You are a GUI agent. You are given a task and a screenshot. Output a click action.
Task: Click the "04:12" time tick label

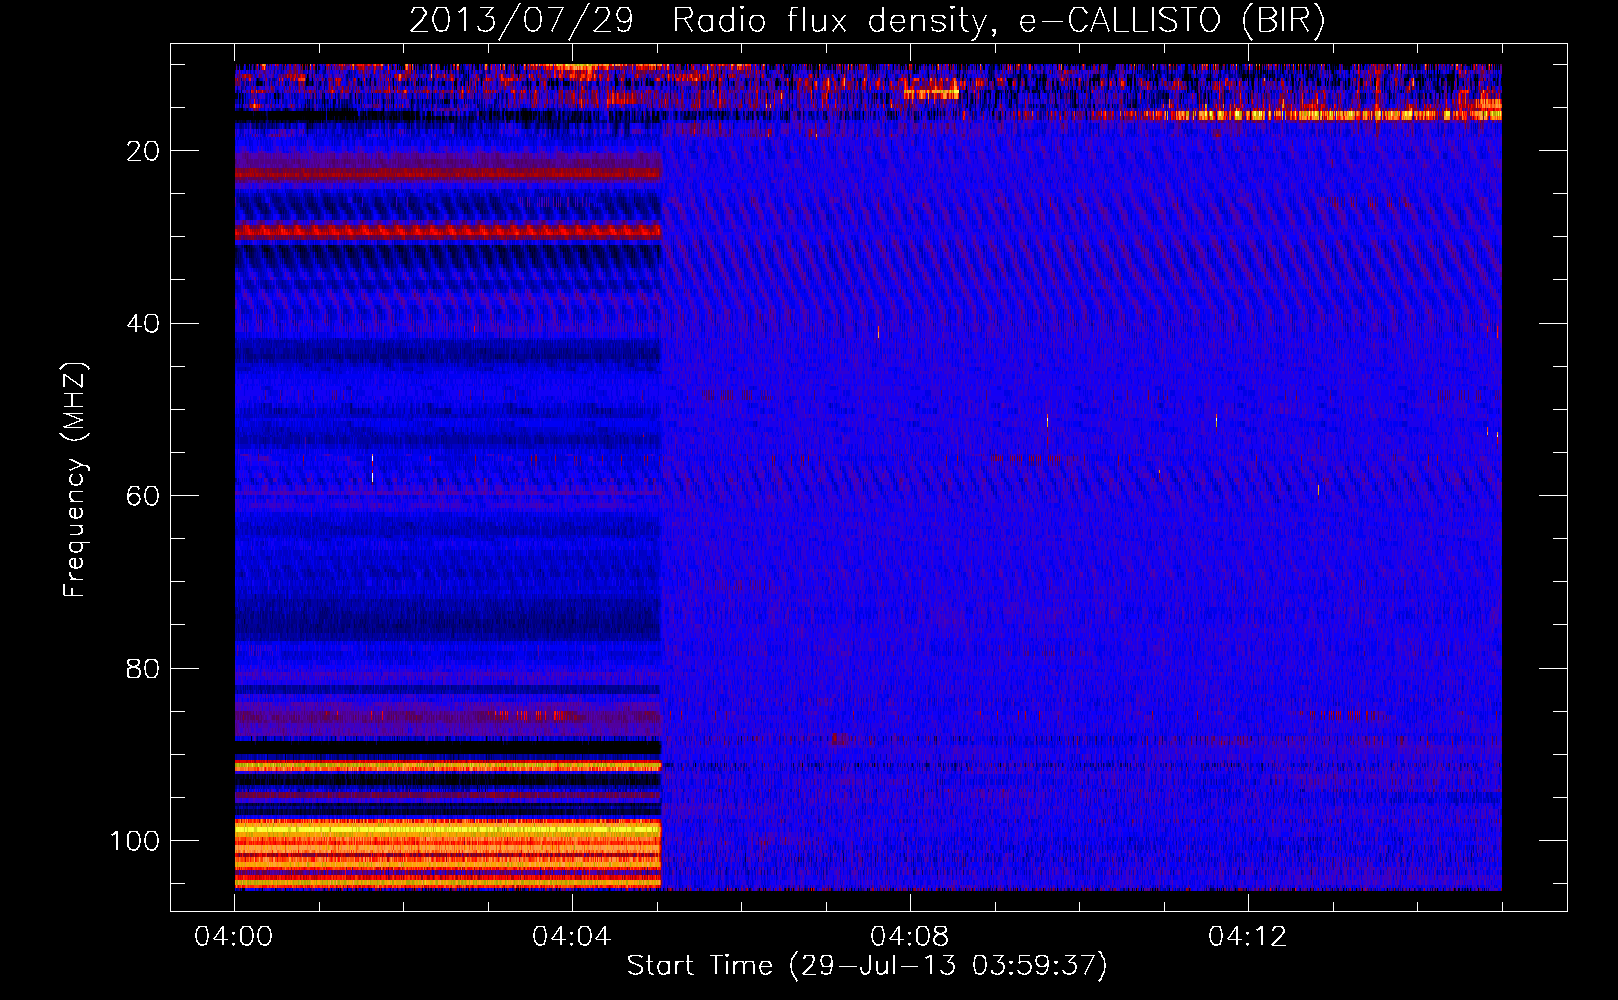(1248, 937)
